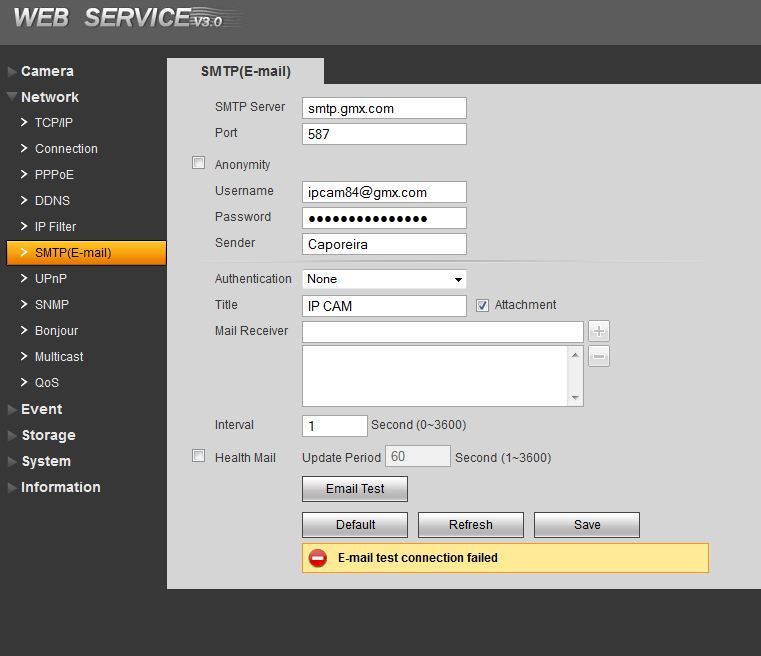761x656 pixels.
Task: Click the plus icon to add mail receiver
Action: point(598,331)
